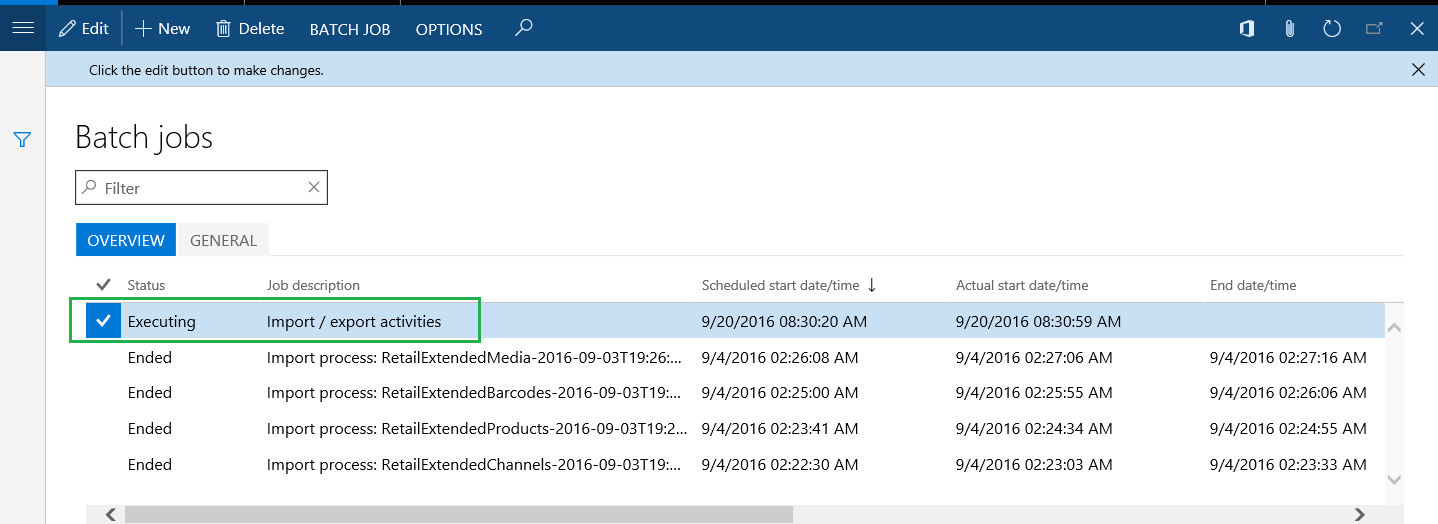Click horizontal scrollbar right arrow
Viewport: 1438px width, 524px height.
[1359, 514]
